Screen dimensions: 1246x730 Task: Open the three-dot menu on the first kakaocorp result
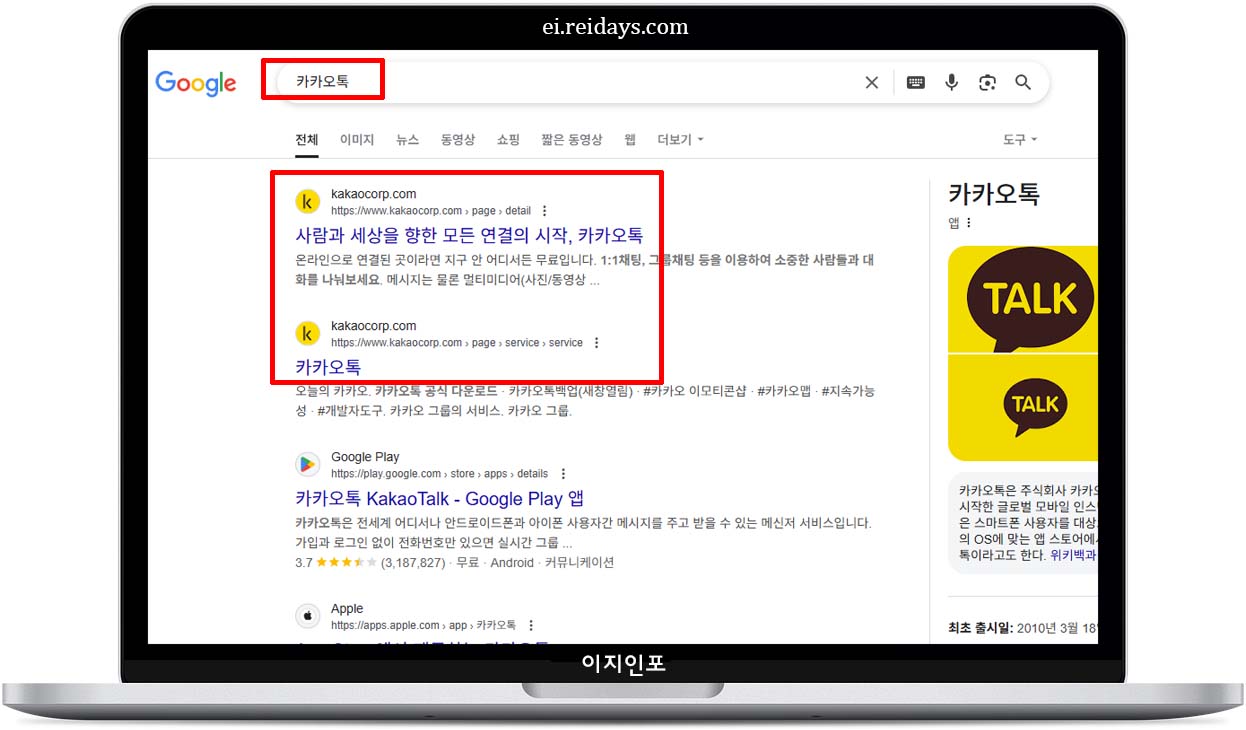(544, 211)
